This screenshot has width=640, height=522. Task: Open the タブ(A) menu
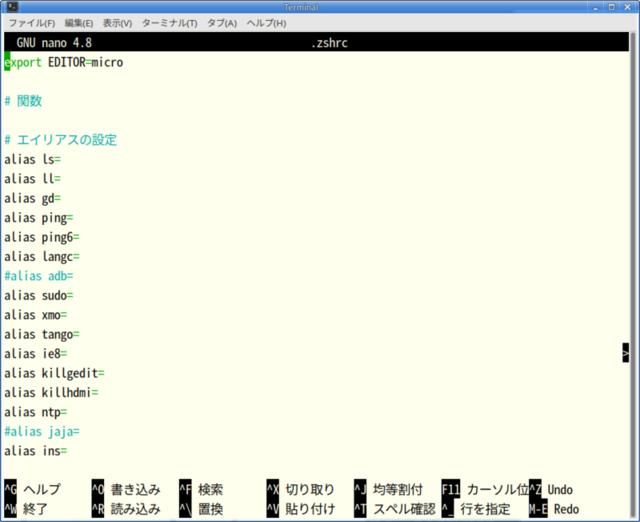point(222,23)
